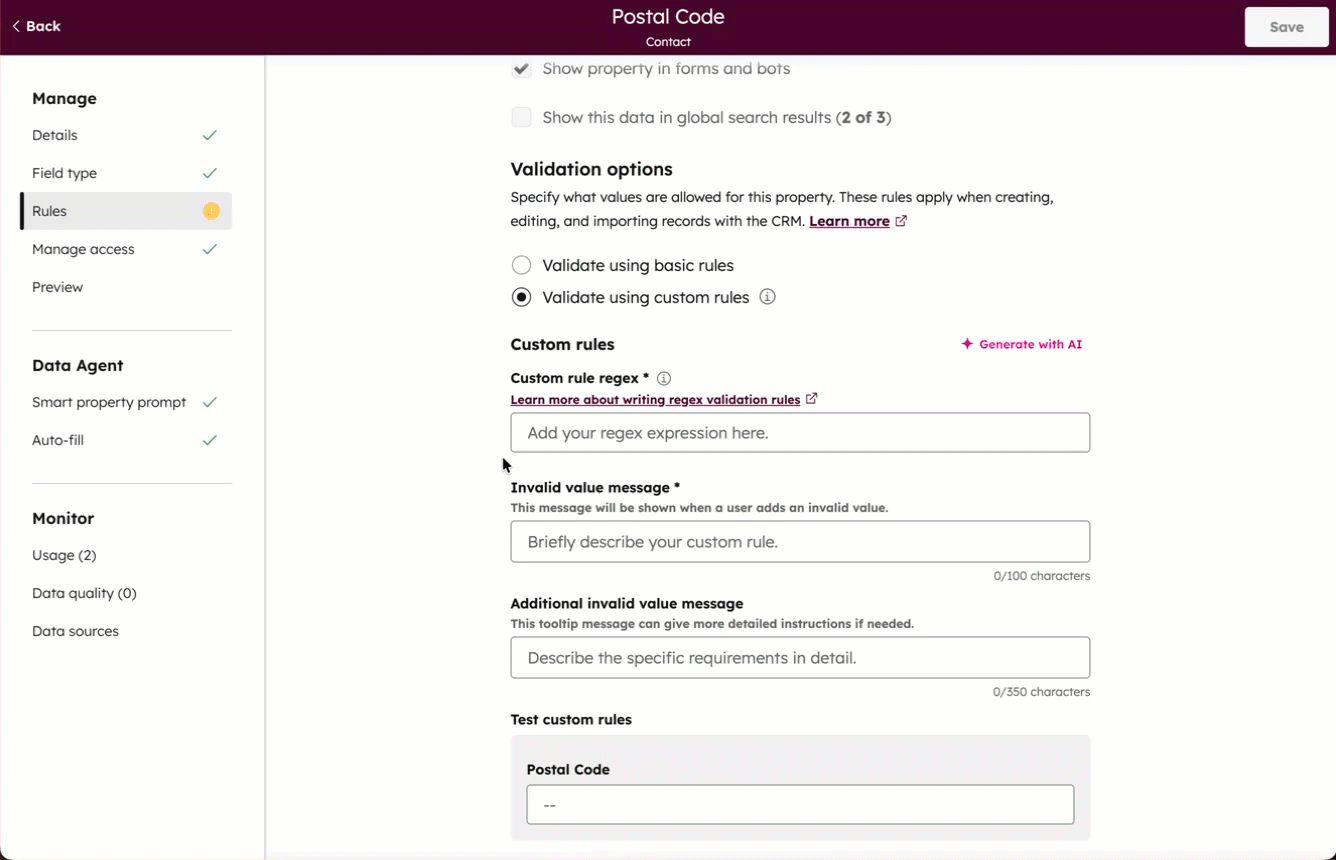
Task: Click the info icon beside Validate using custom rules
Action: coord(767,297)
